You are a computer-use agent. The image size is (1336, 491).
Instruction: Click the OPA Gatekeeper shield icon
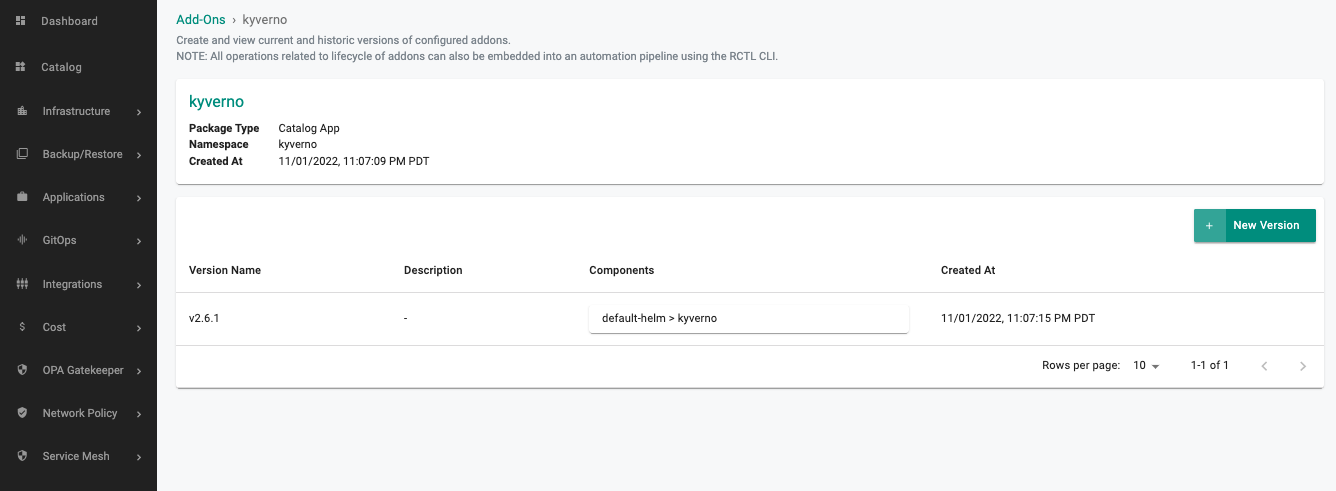tap(22, 370)
